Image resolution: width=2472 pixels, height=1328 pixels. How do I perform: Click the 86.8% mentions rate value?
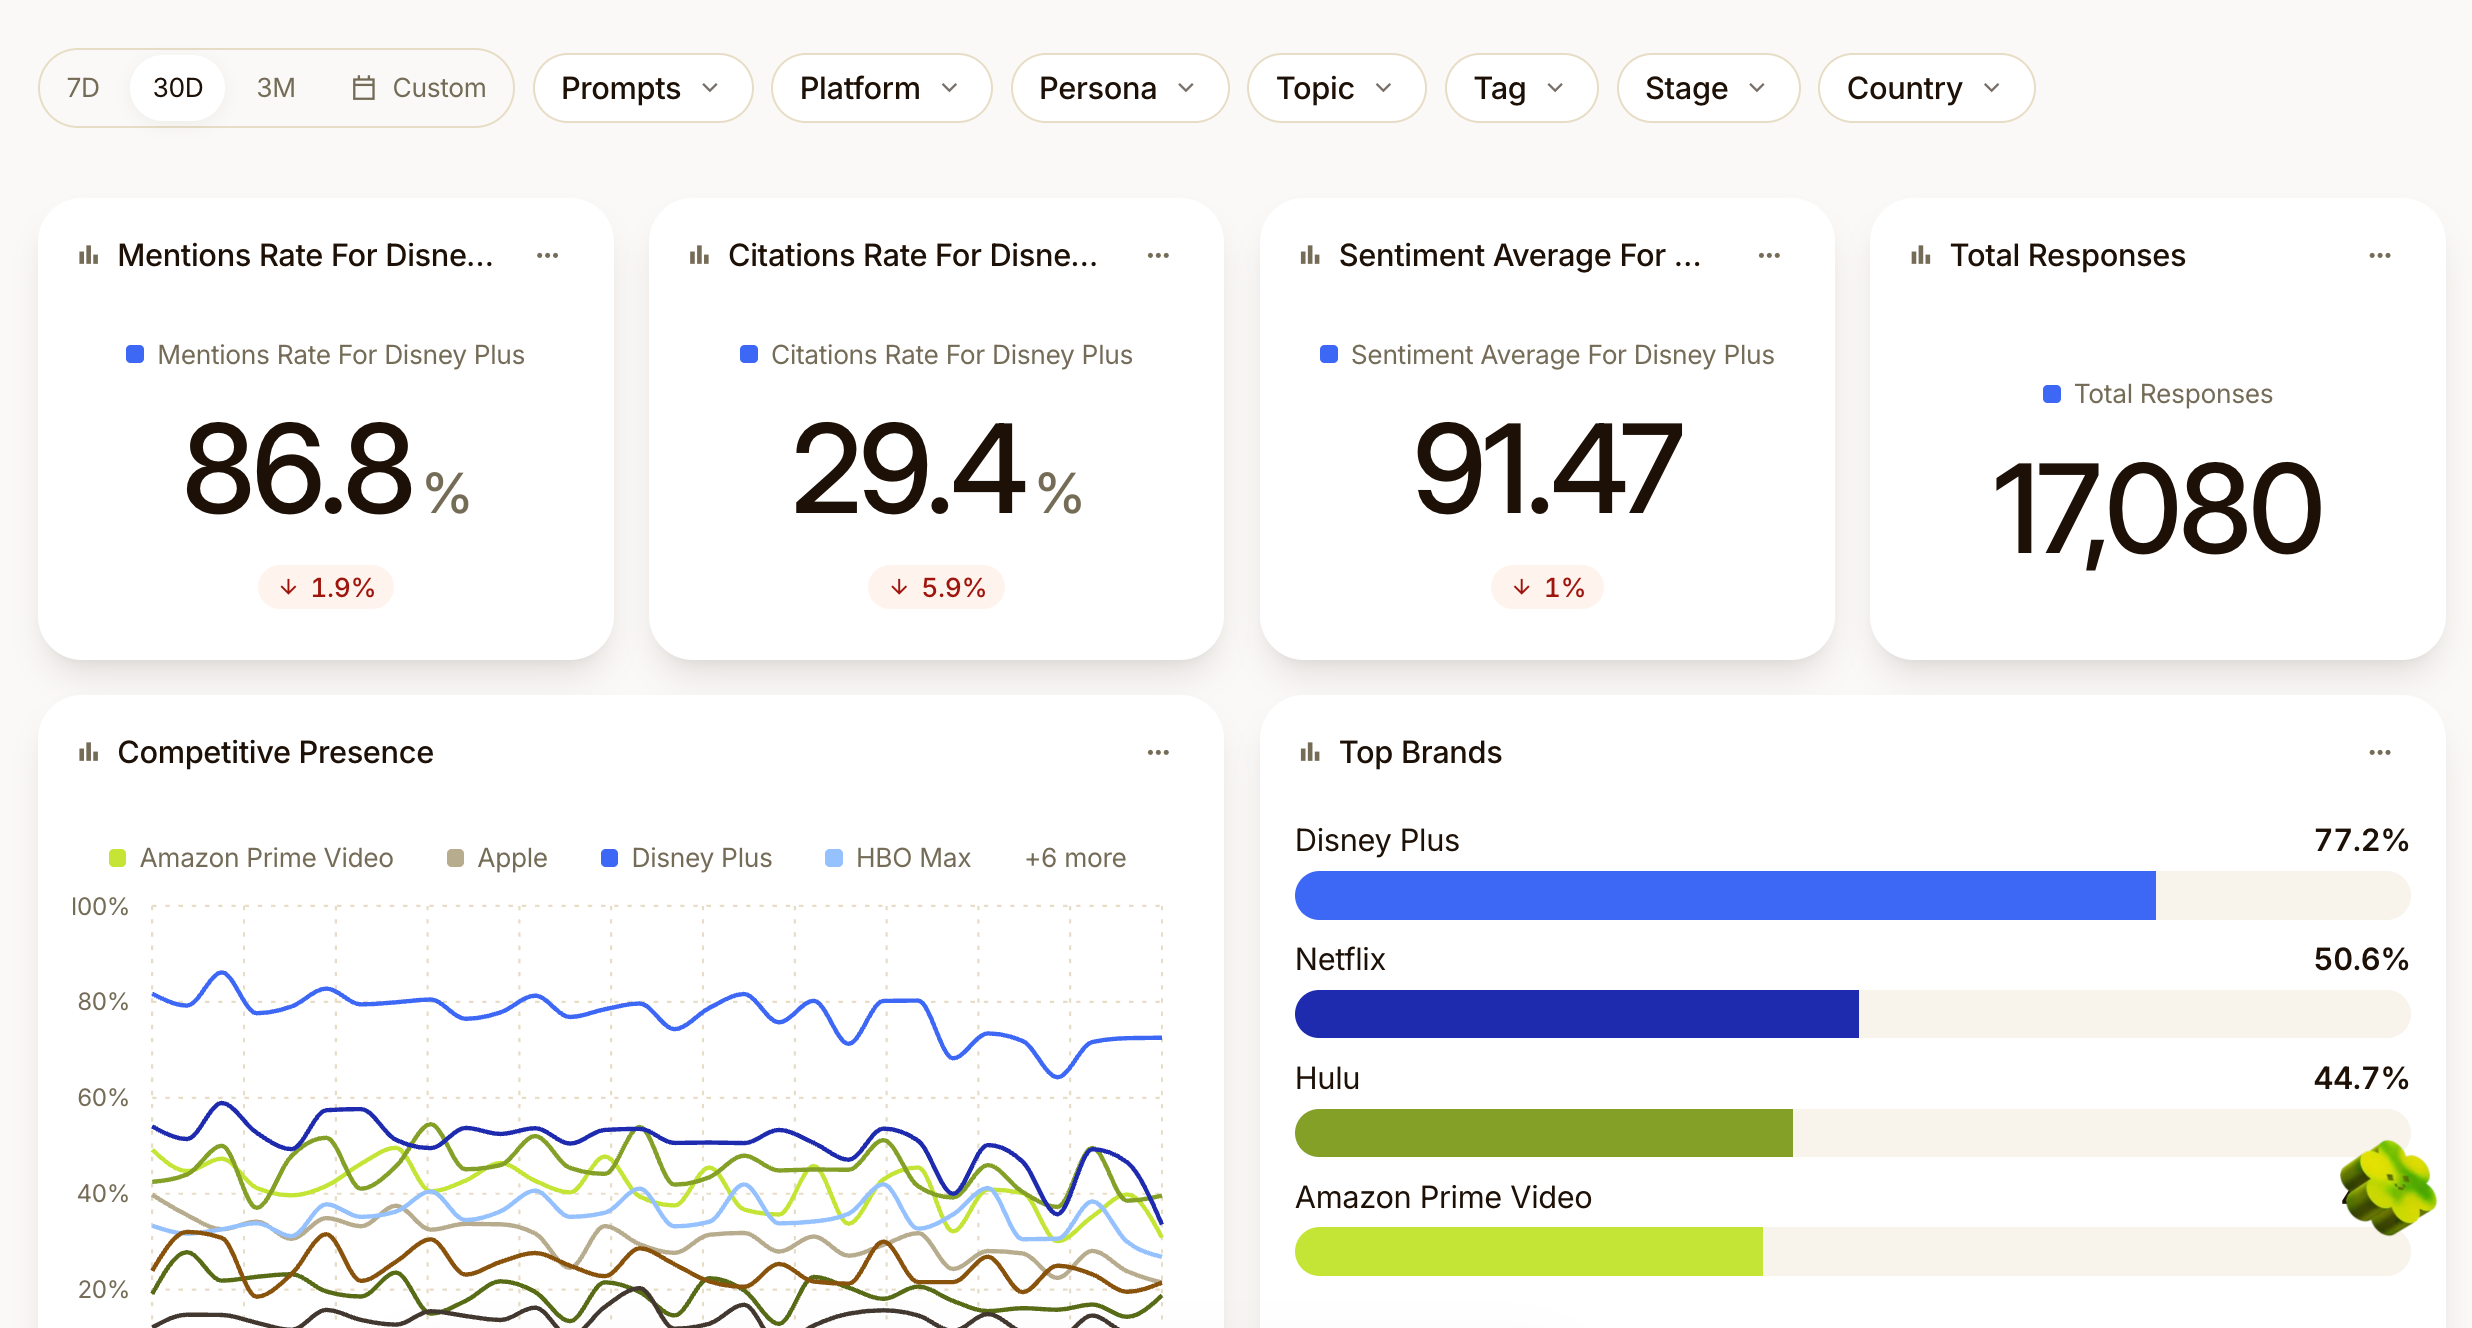point(327,470)
